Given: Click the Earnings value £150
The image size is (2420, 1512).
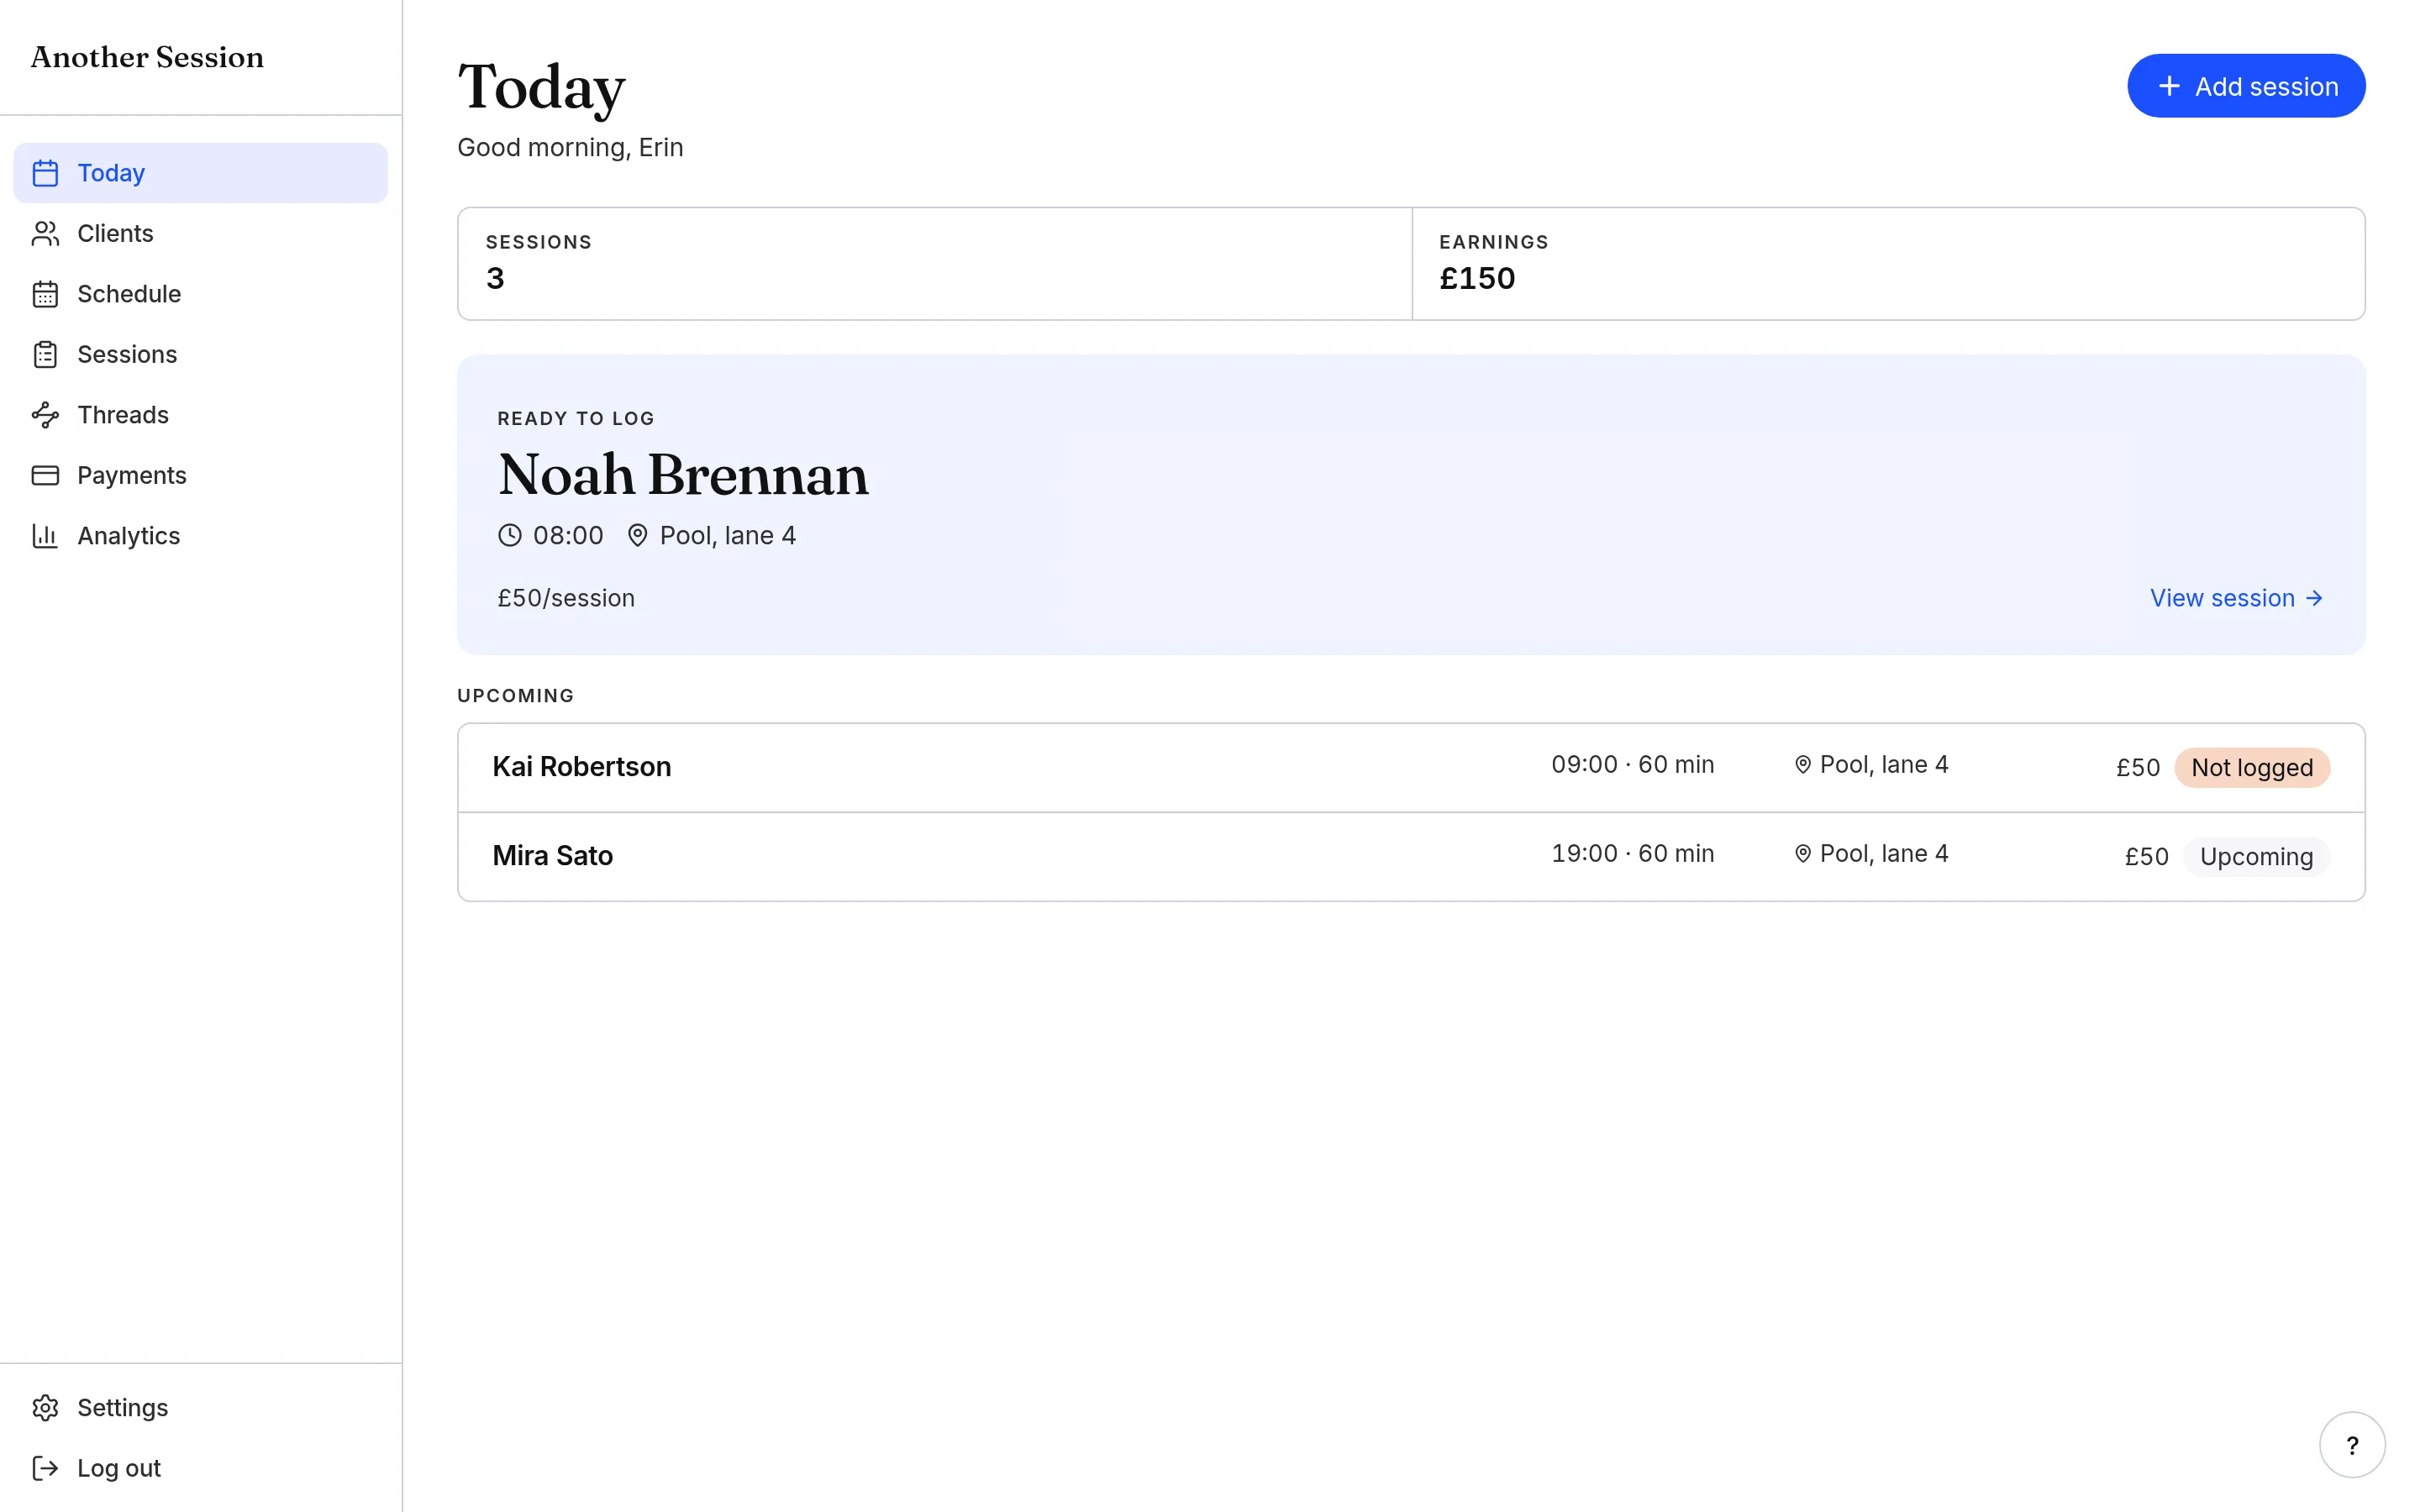Looking at the screenshot, I should [1477, 278].
